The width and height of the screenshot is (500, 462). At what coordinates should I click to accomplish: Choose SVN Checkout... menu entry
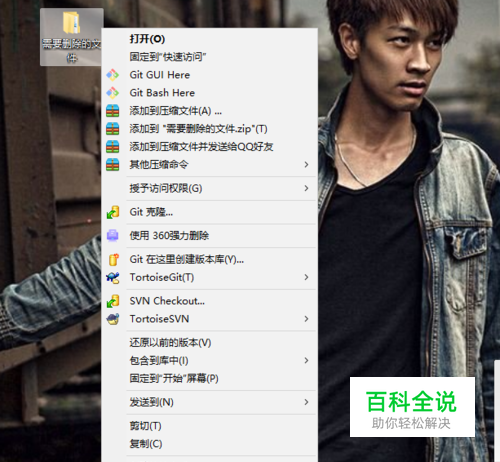point(210,301)
